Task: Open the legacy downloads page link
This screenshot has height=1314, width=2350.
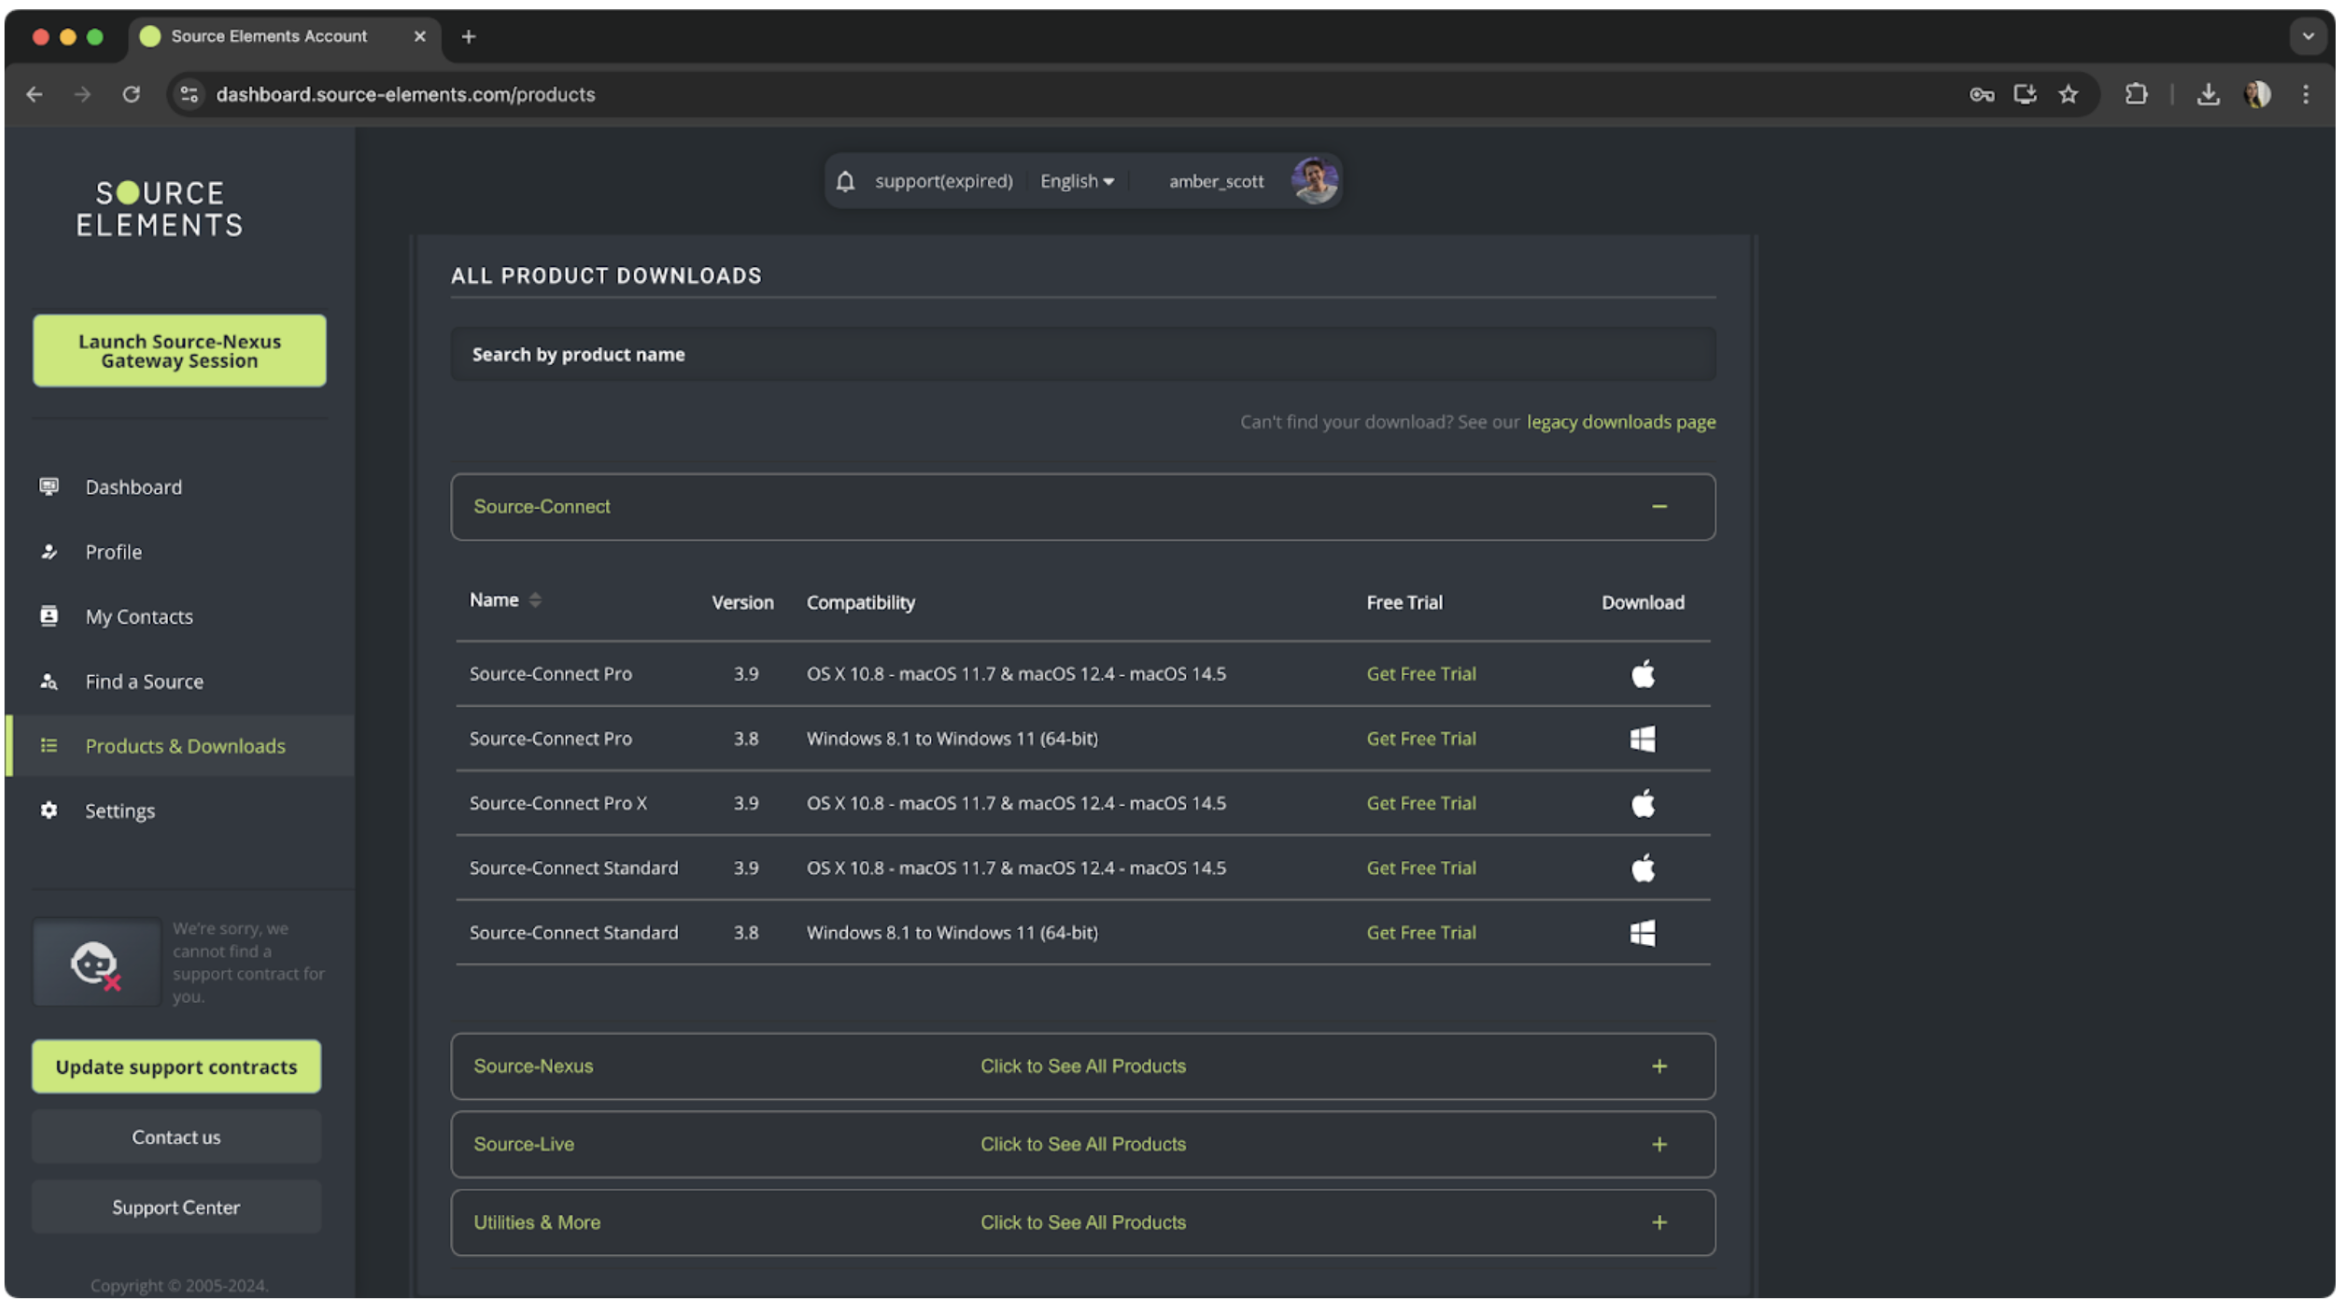Action: pyautogui.click(x=1620, y=422)
